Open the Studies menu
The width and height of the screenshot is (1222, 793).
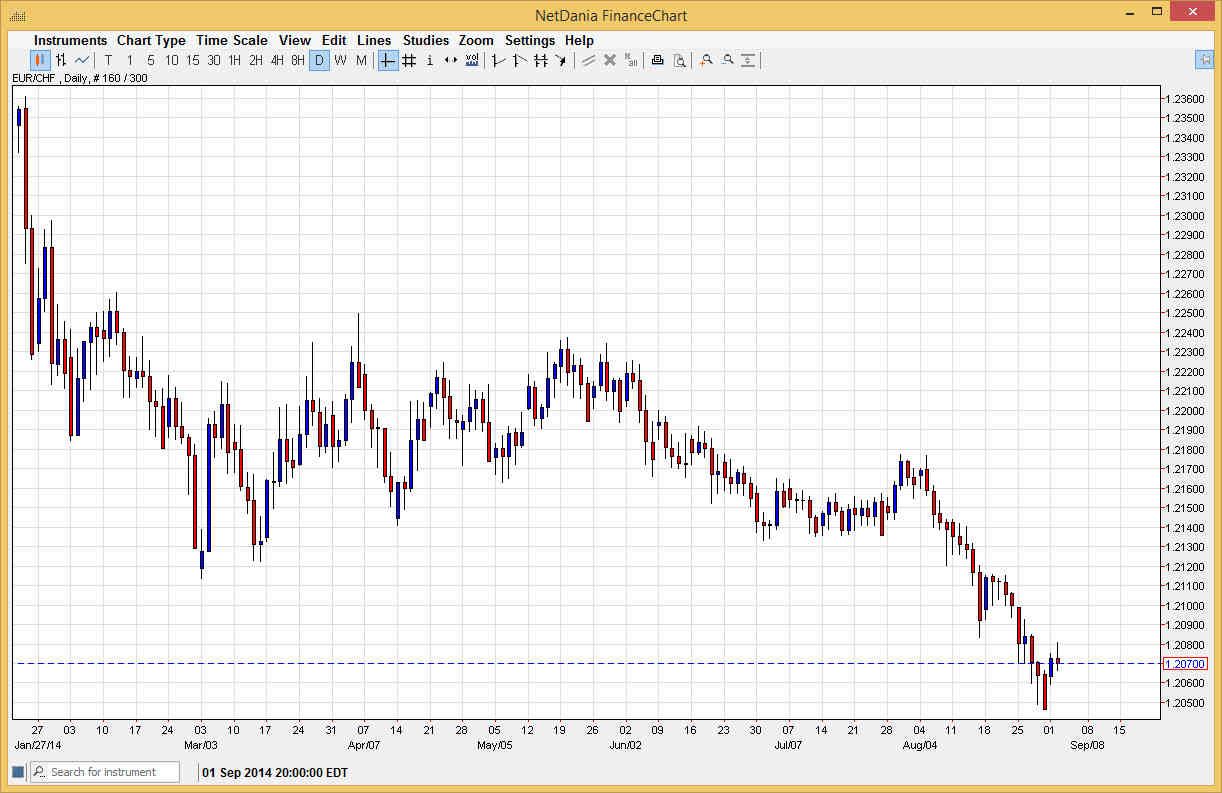pos(426,41)
